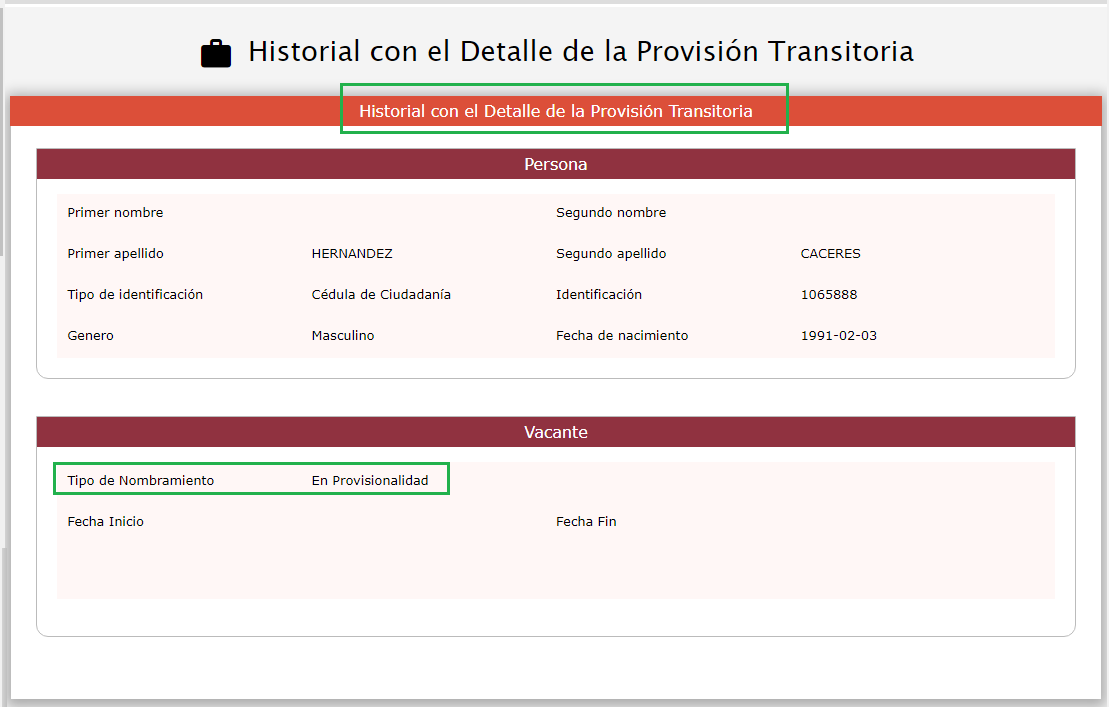Select the Cédula de Ciudadanía value

[x=381, y=295]
